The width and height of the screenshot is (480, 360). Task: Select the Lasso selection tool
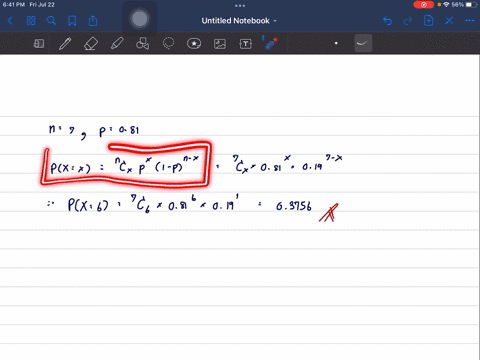click(x=168, y=43)
